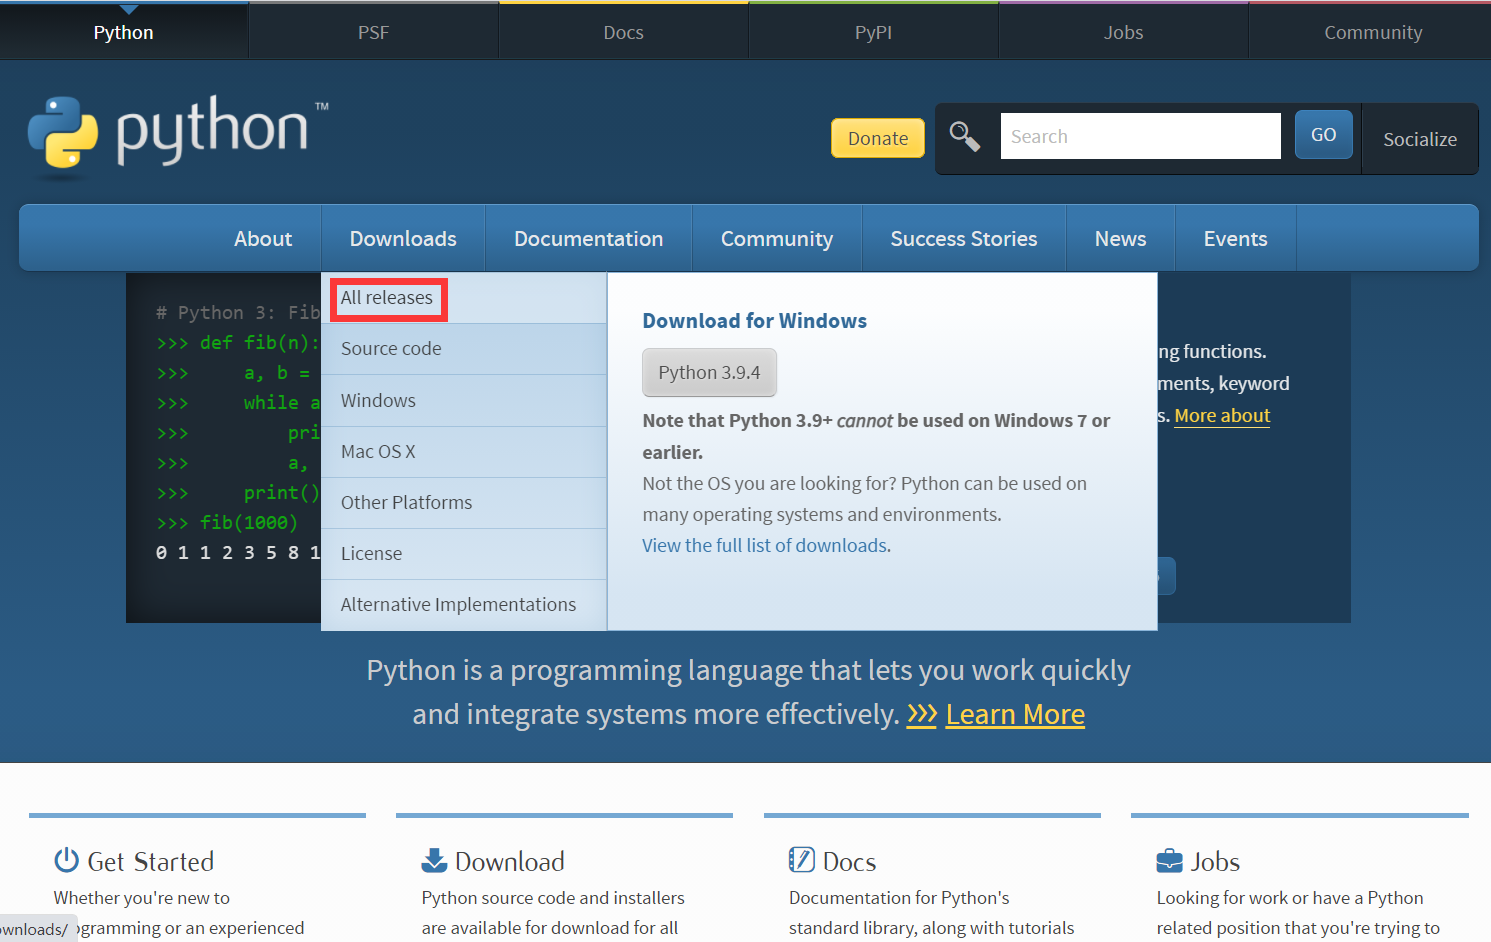Click the Docs section heading
1491x942 pixels.
(x=849, y=861)
